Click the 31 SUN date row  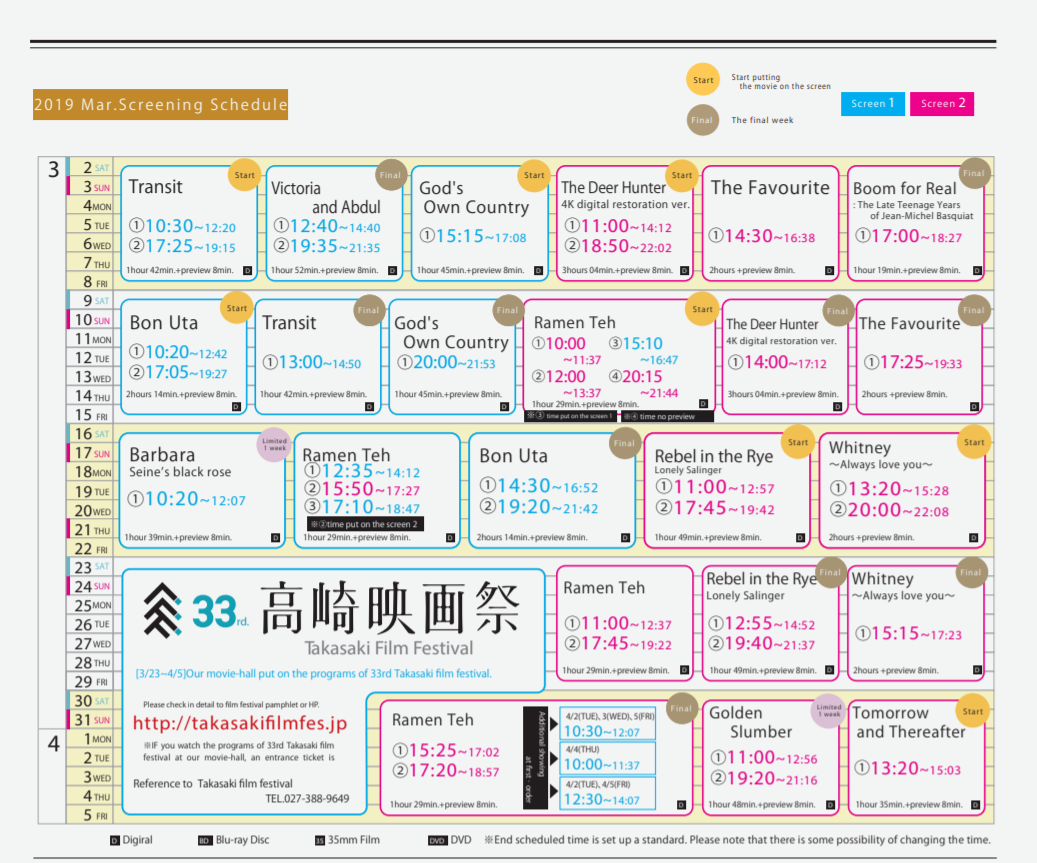(x=90, y=719)
